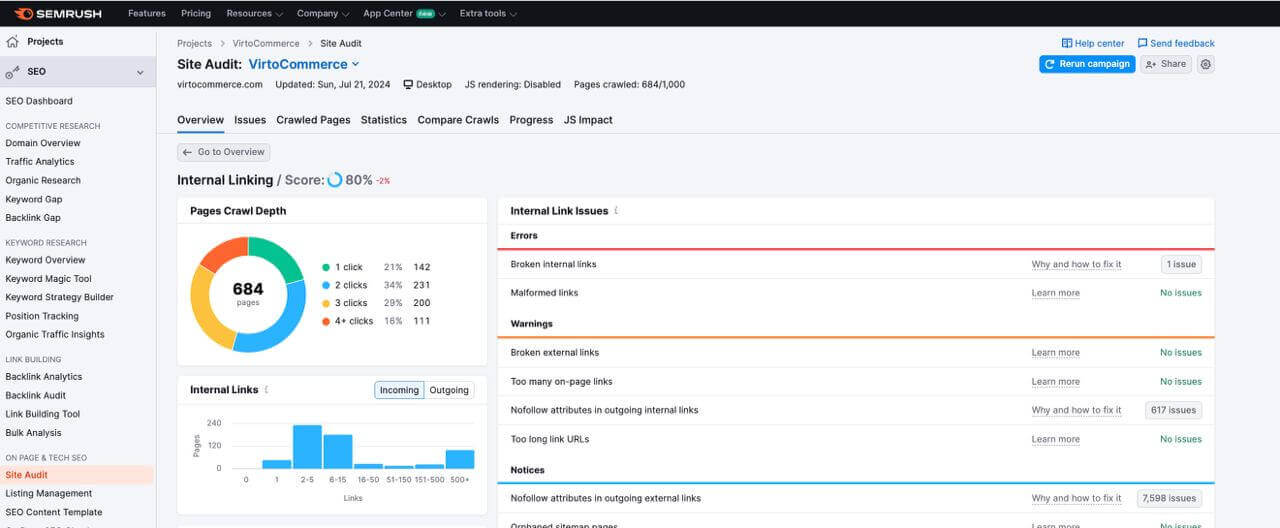Open Traffic Analytics in sidebar

40,162
